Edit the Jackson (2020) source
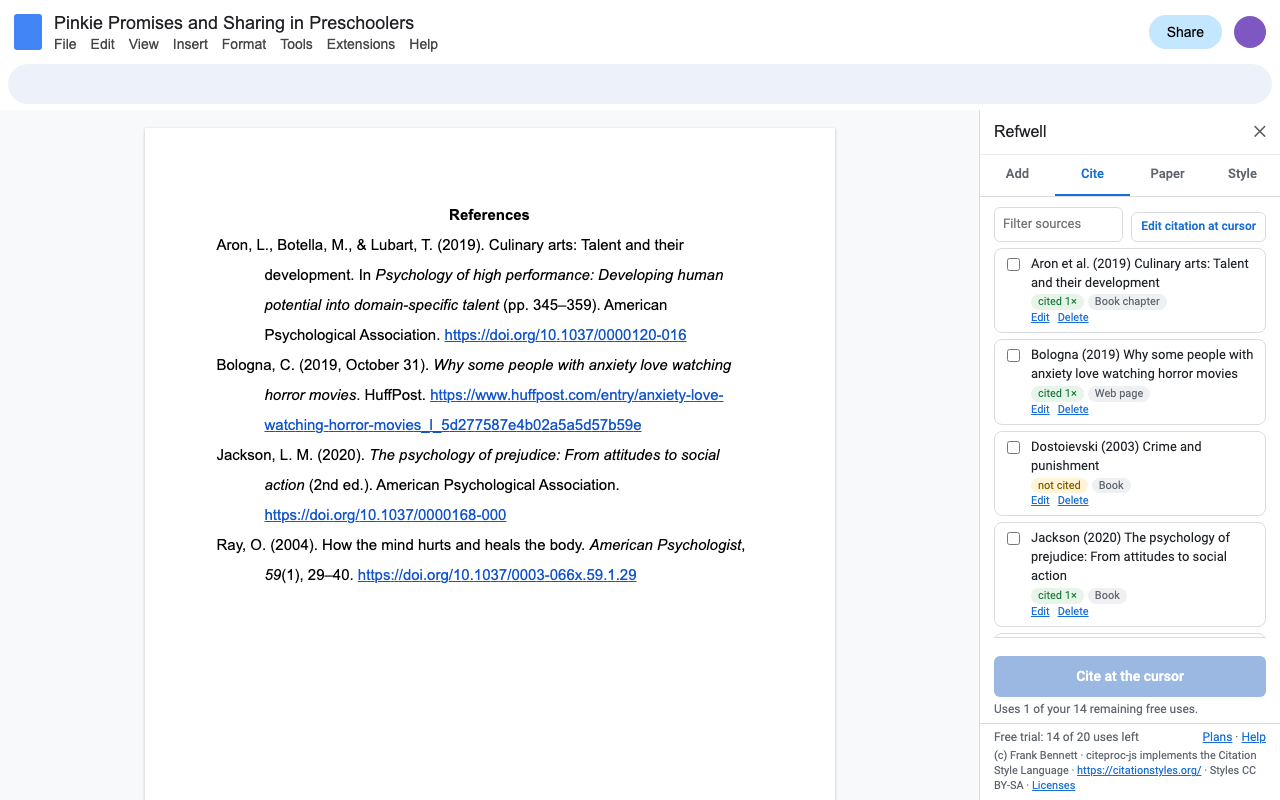 click(x=1040, y=612)
